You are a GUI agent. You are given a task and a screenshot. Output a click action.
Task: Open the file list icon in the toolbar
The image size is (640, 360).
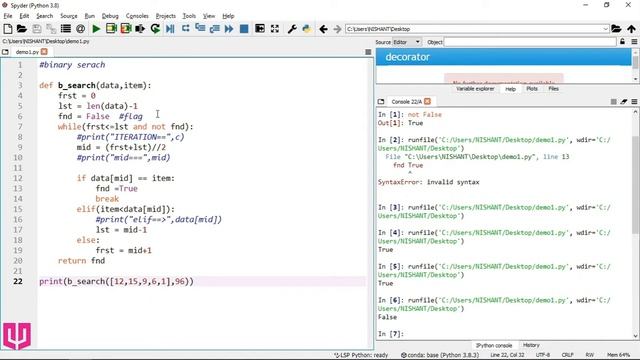[x=65, y=29]
